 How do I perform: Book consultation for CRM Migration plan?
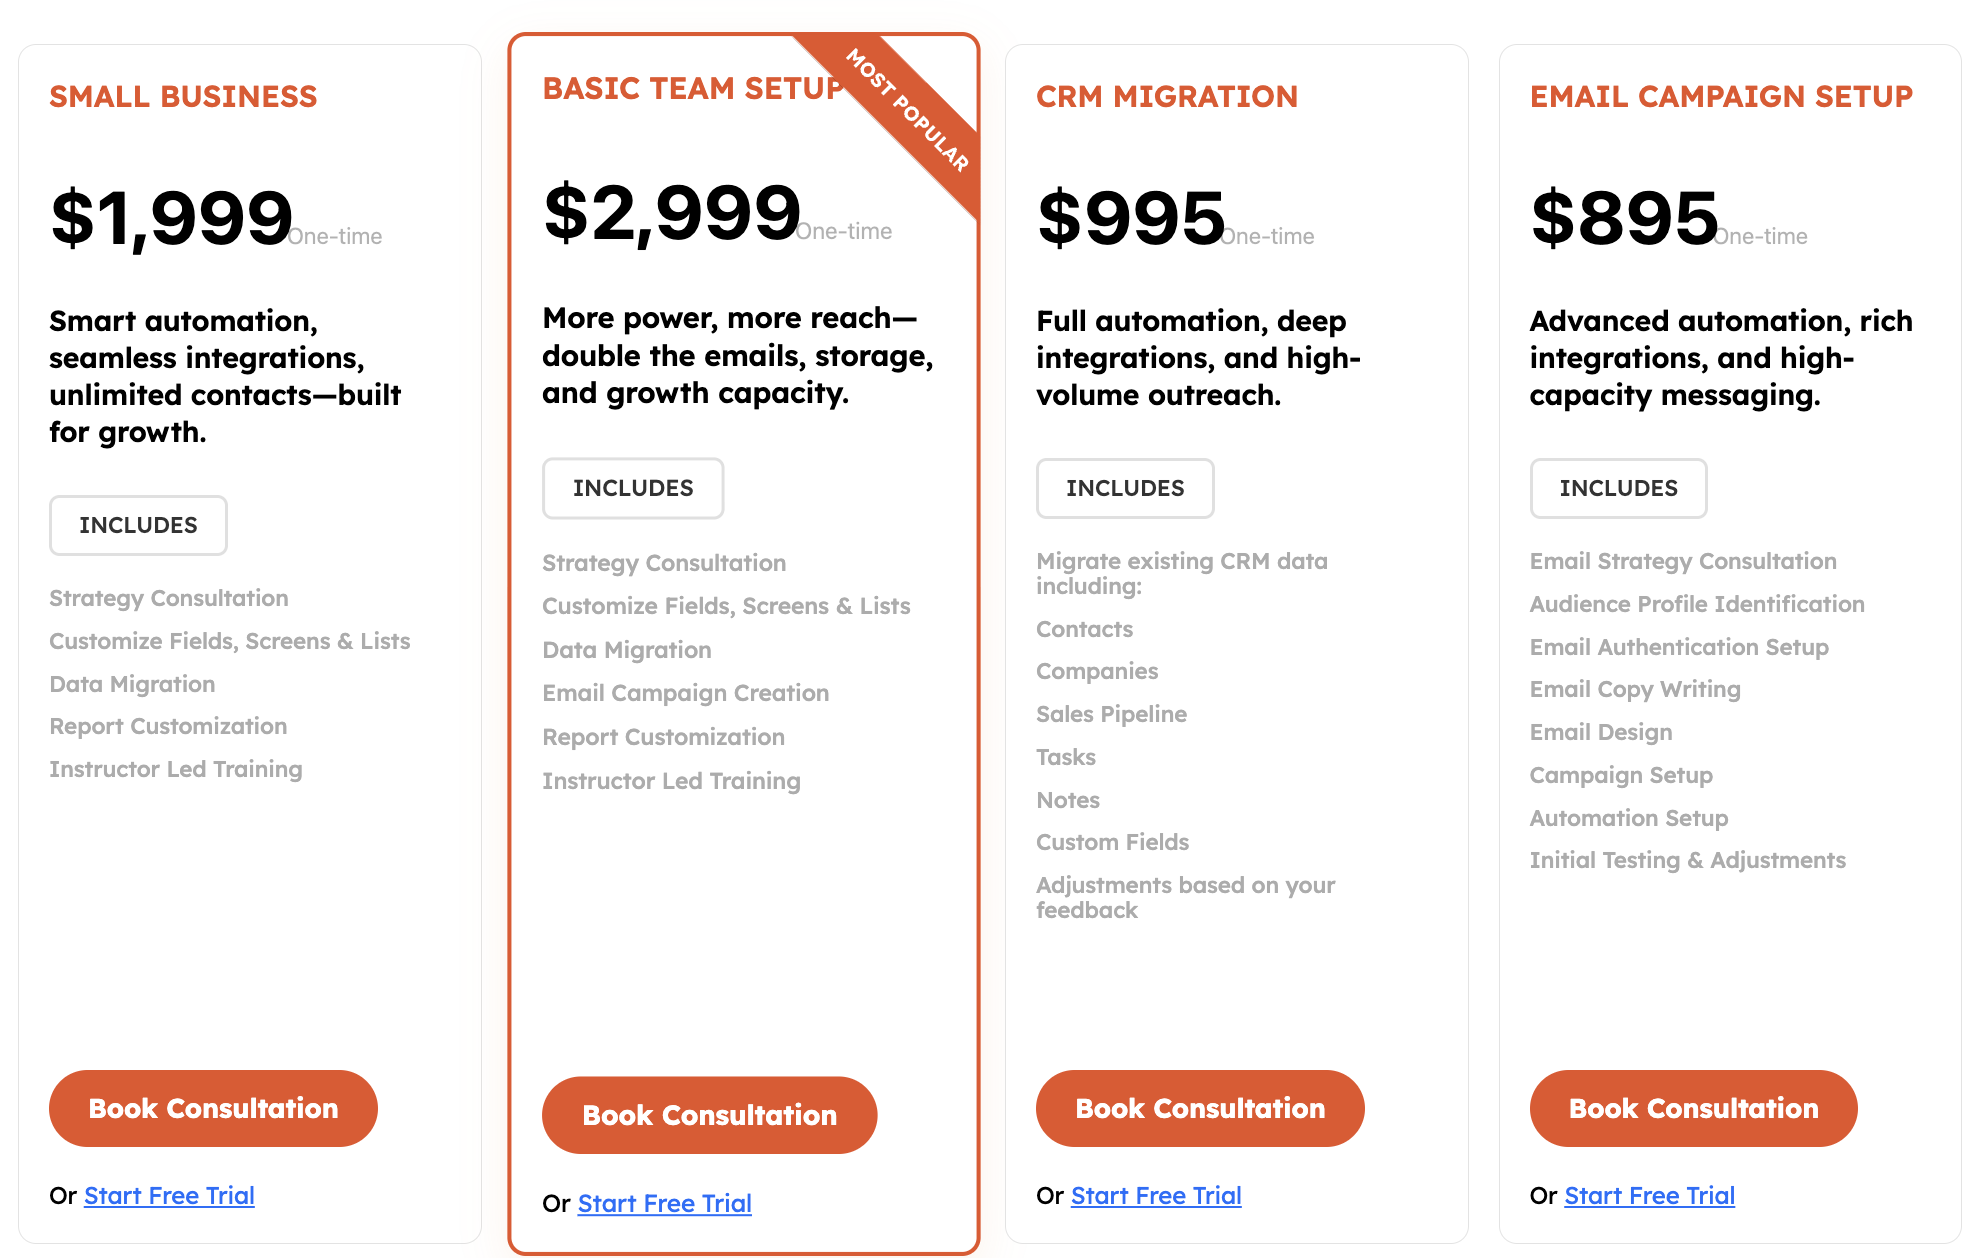[x=1200, y=1108]
